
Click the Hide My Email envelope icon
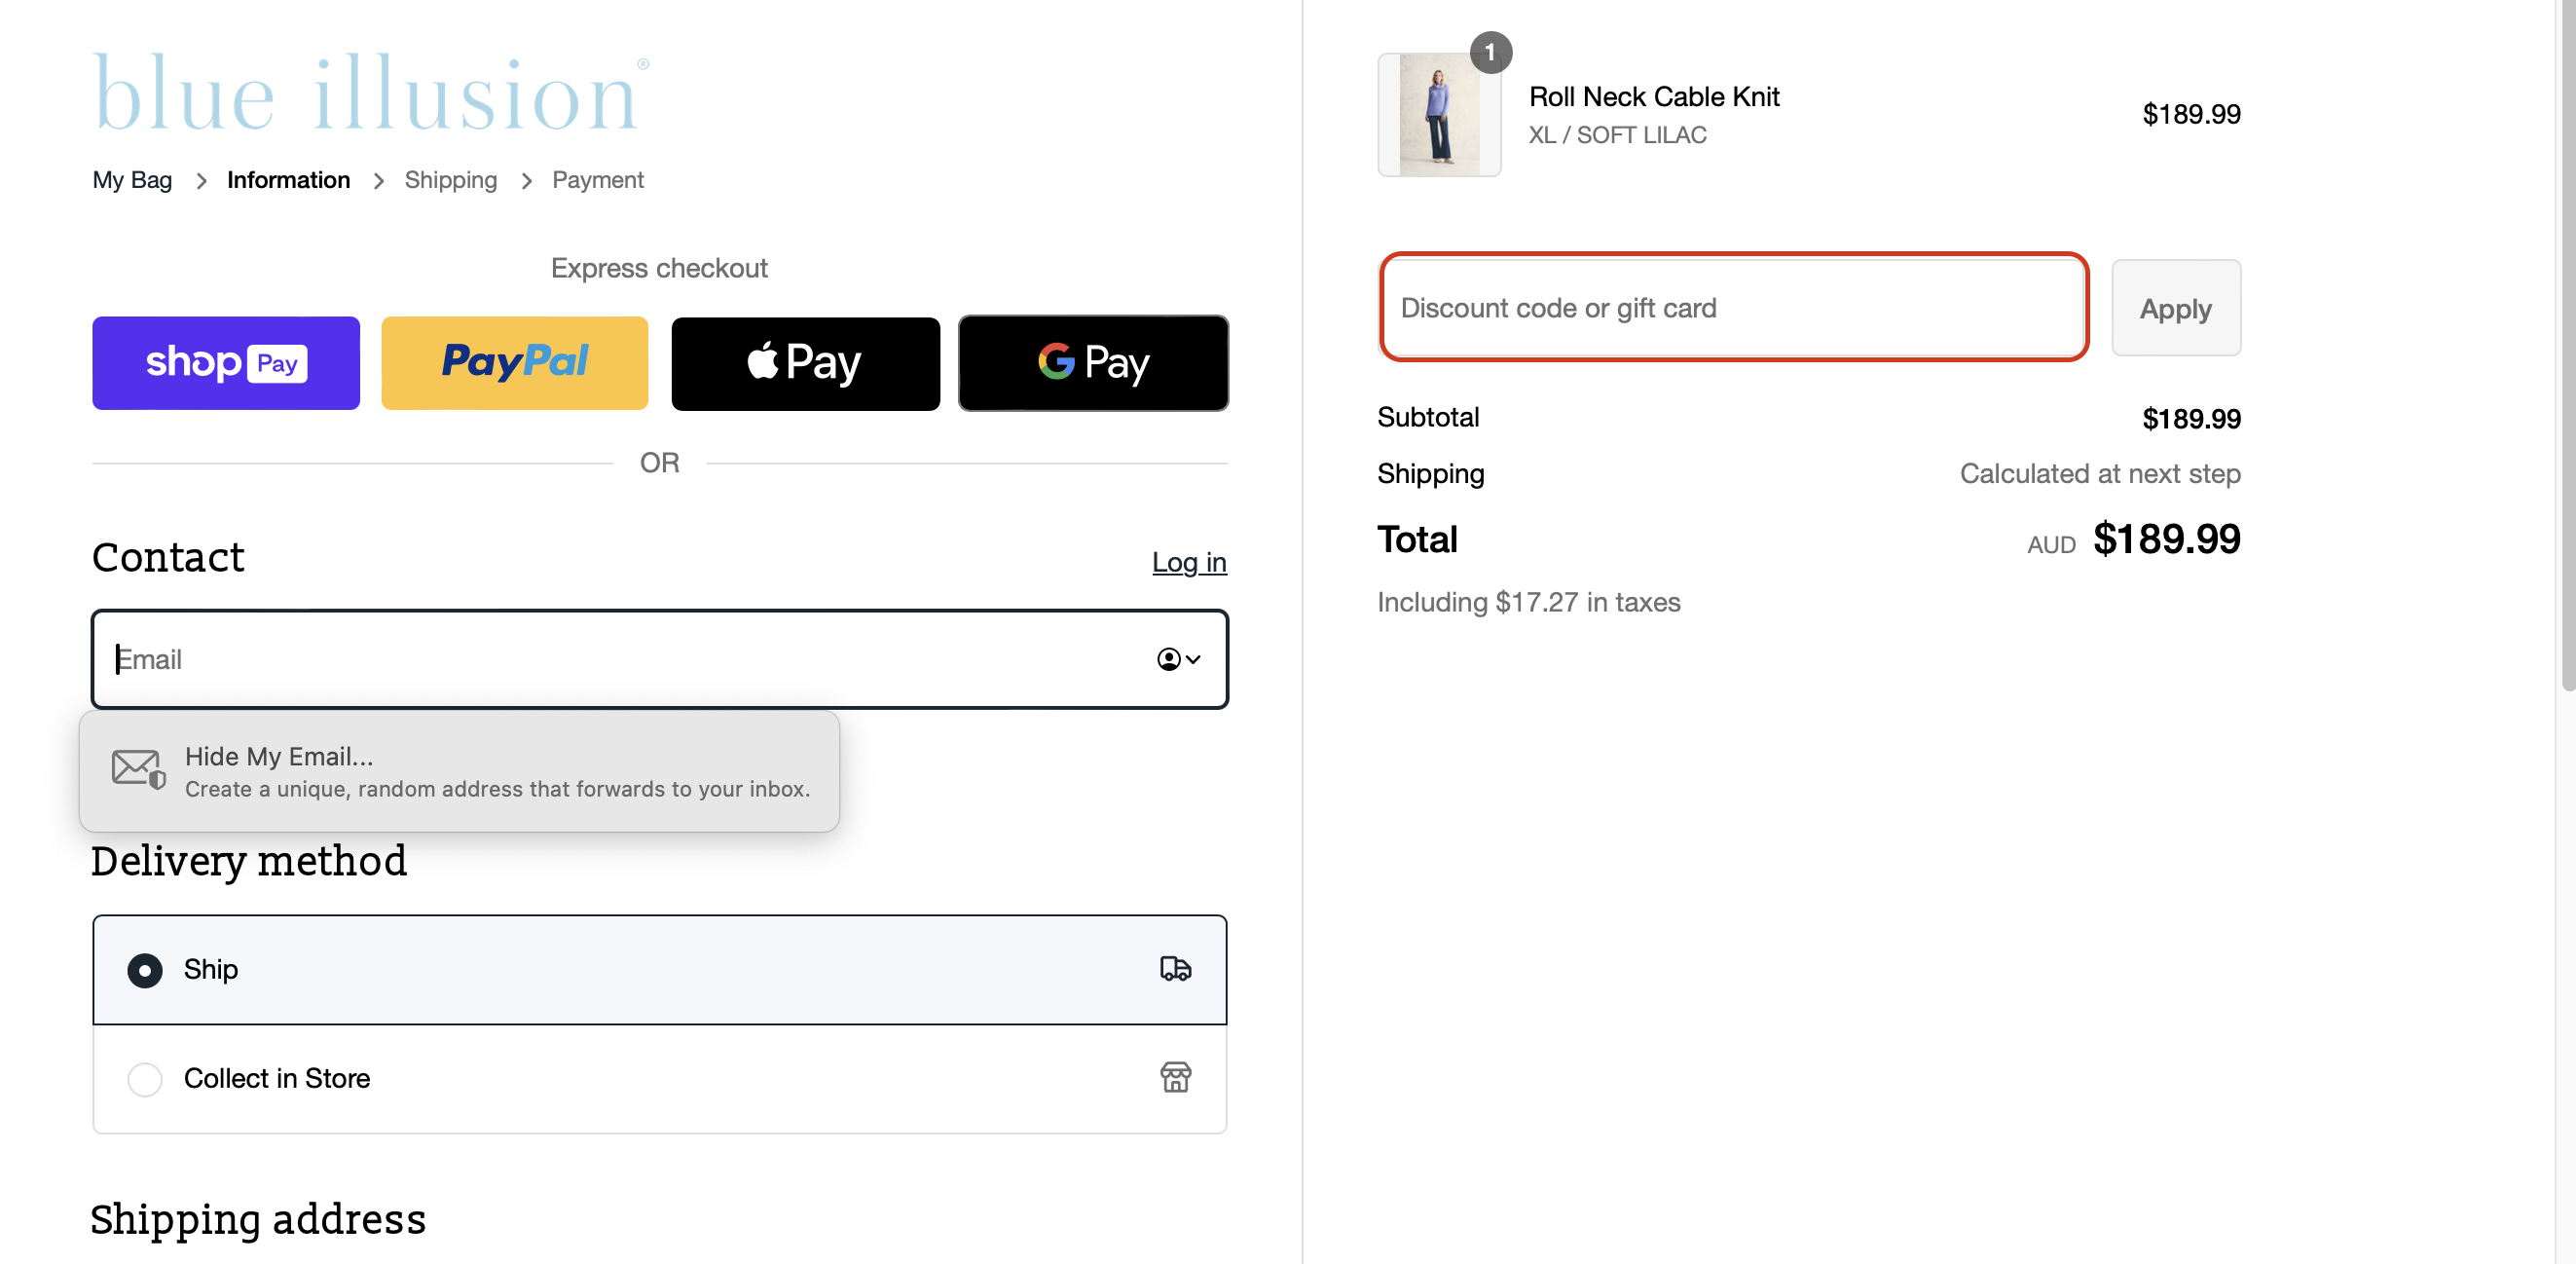point(137,769)
